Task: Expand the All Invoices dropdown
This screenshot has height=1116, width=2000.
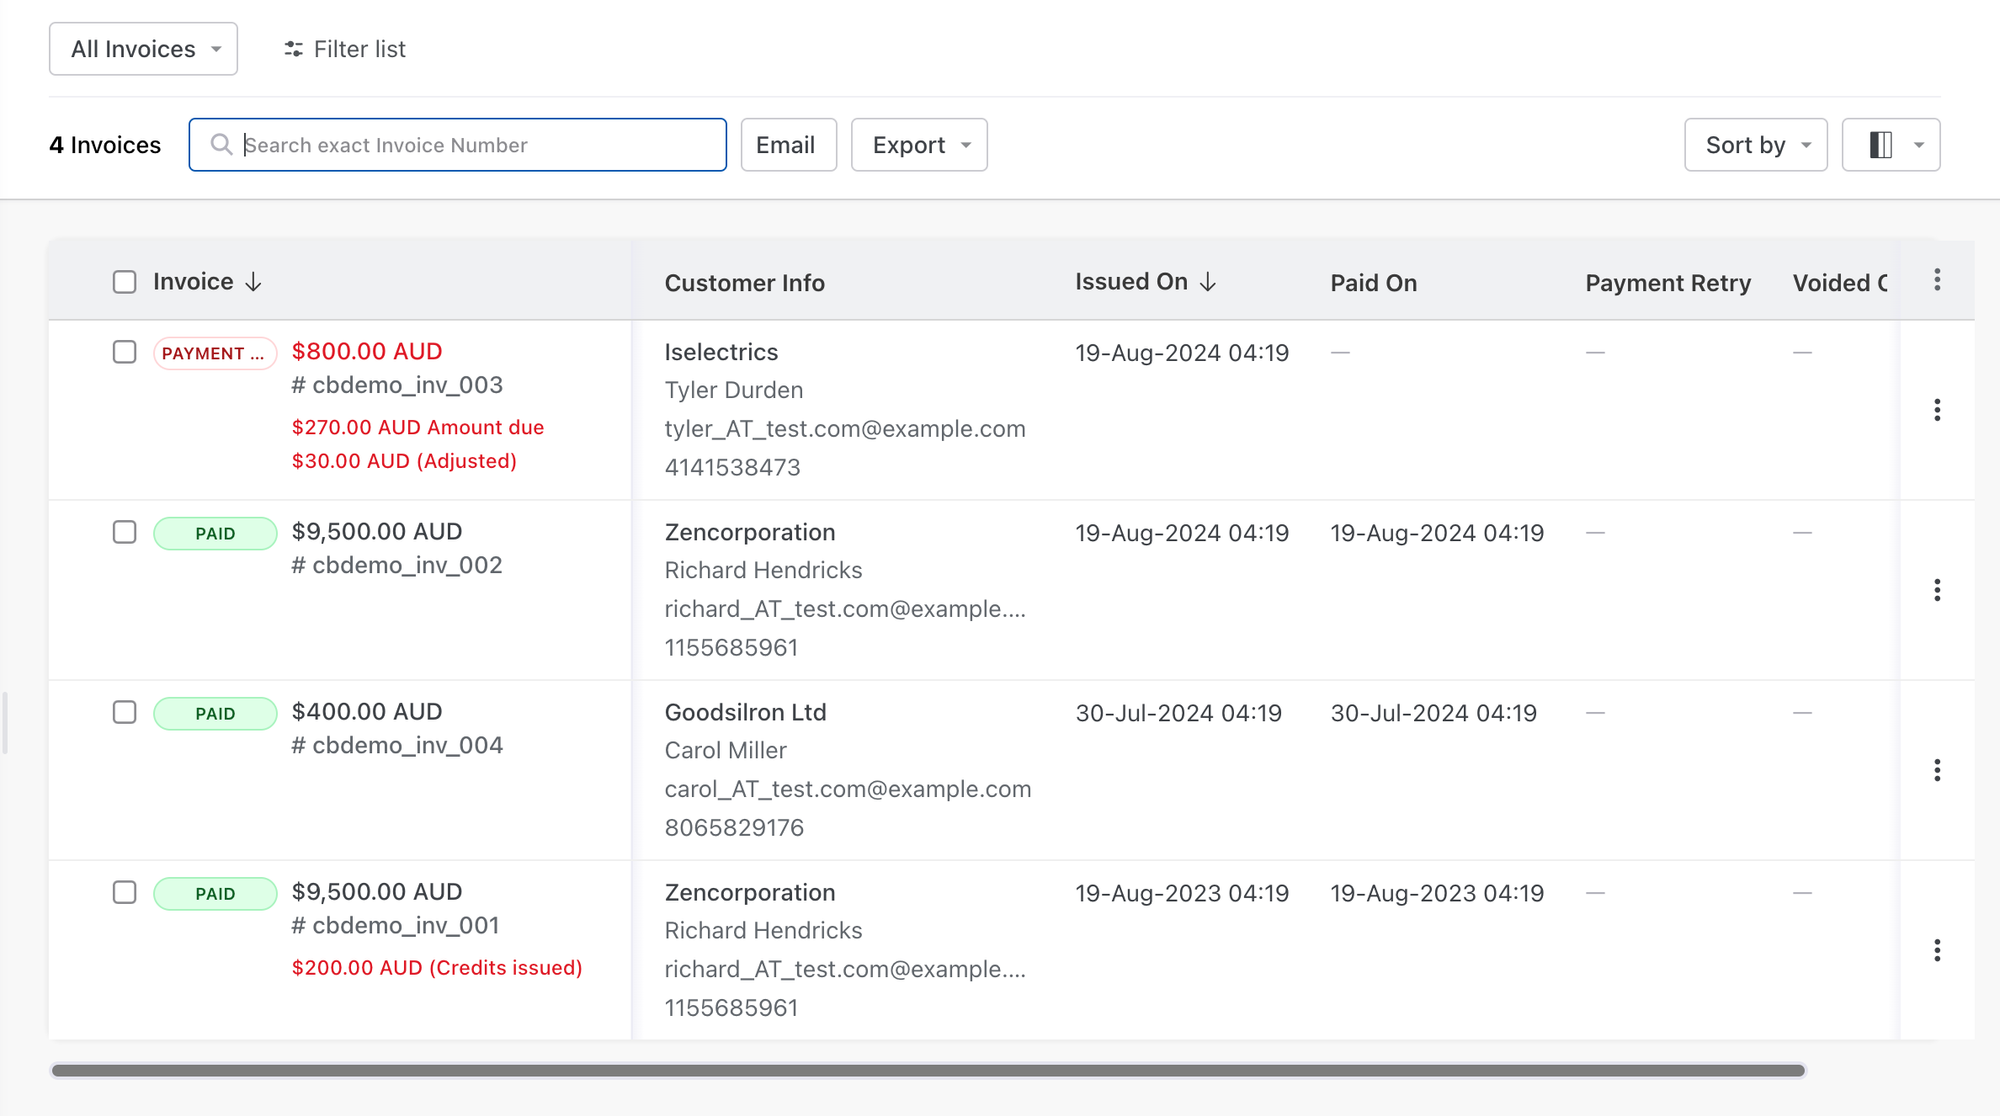Action: pyautogui.click(x=143, y=49)
